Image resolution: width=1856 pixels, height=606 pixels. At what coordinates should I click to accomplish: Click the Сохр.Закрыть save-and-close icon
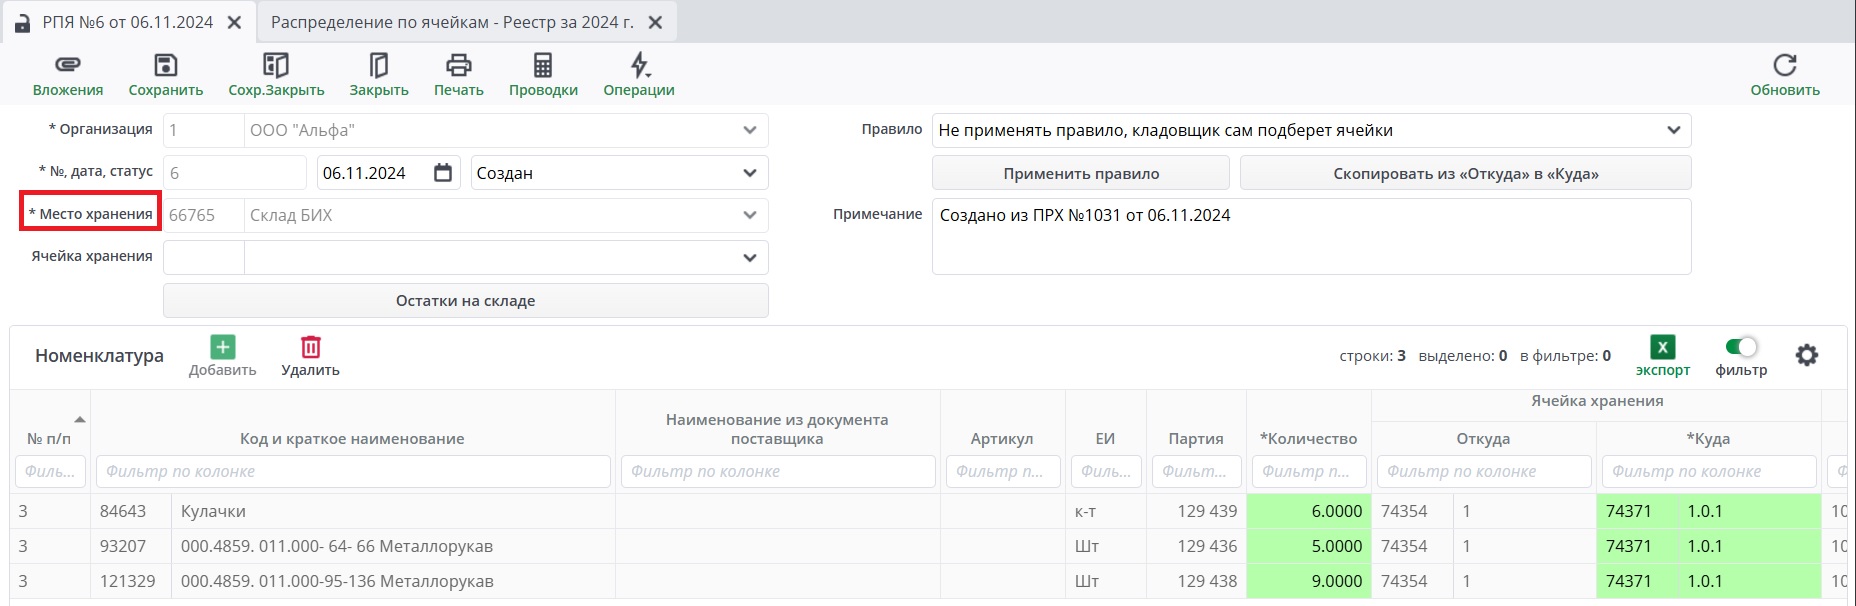275,66
